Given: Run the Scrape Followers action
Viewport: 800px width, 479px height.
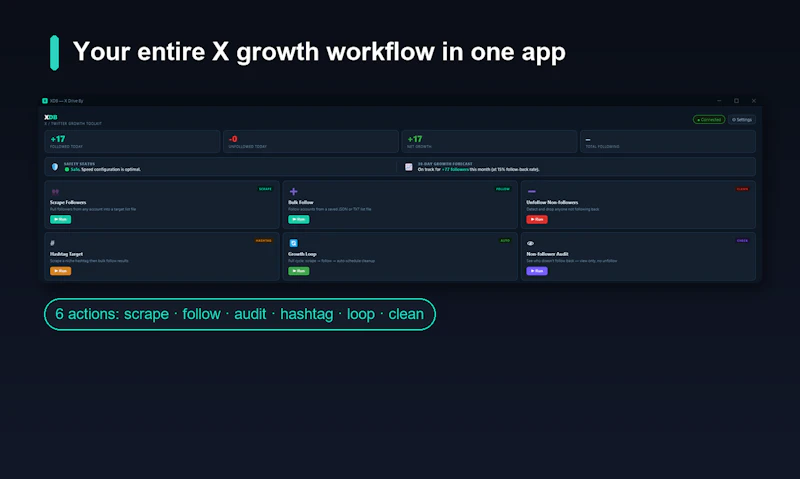Looking at the screenshot, I should point(61,219).
